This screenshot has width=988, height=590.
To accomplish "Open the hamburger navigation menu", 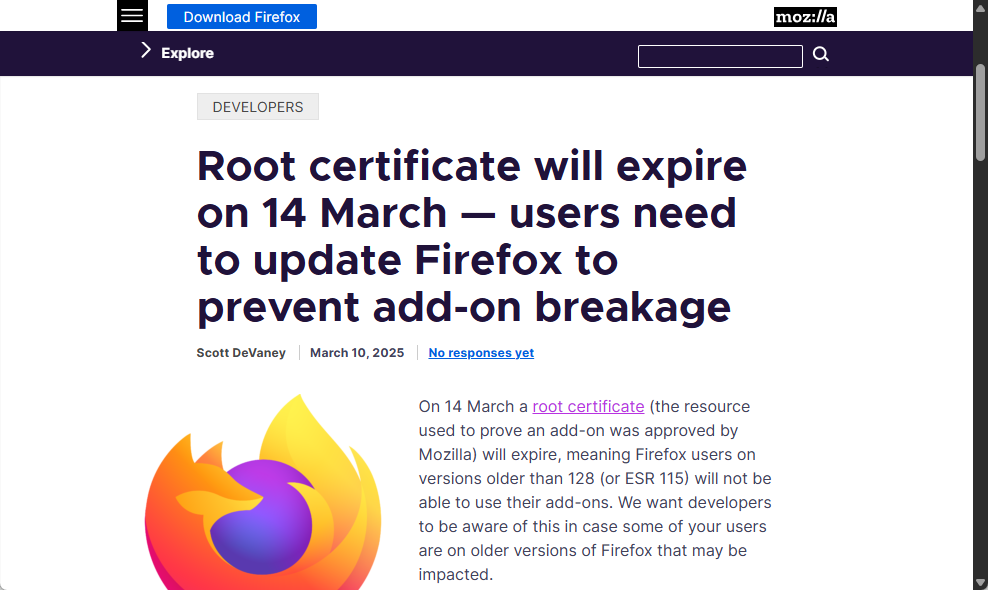I will 131,15.
